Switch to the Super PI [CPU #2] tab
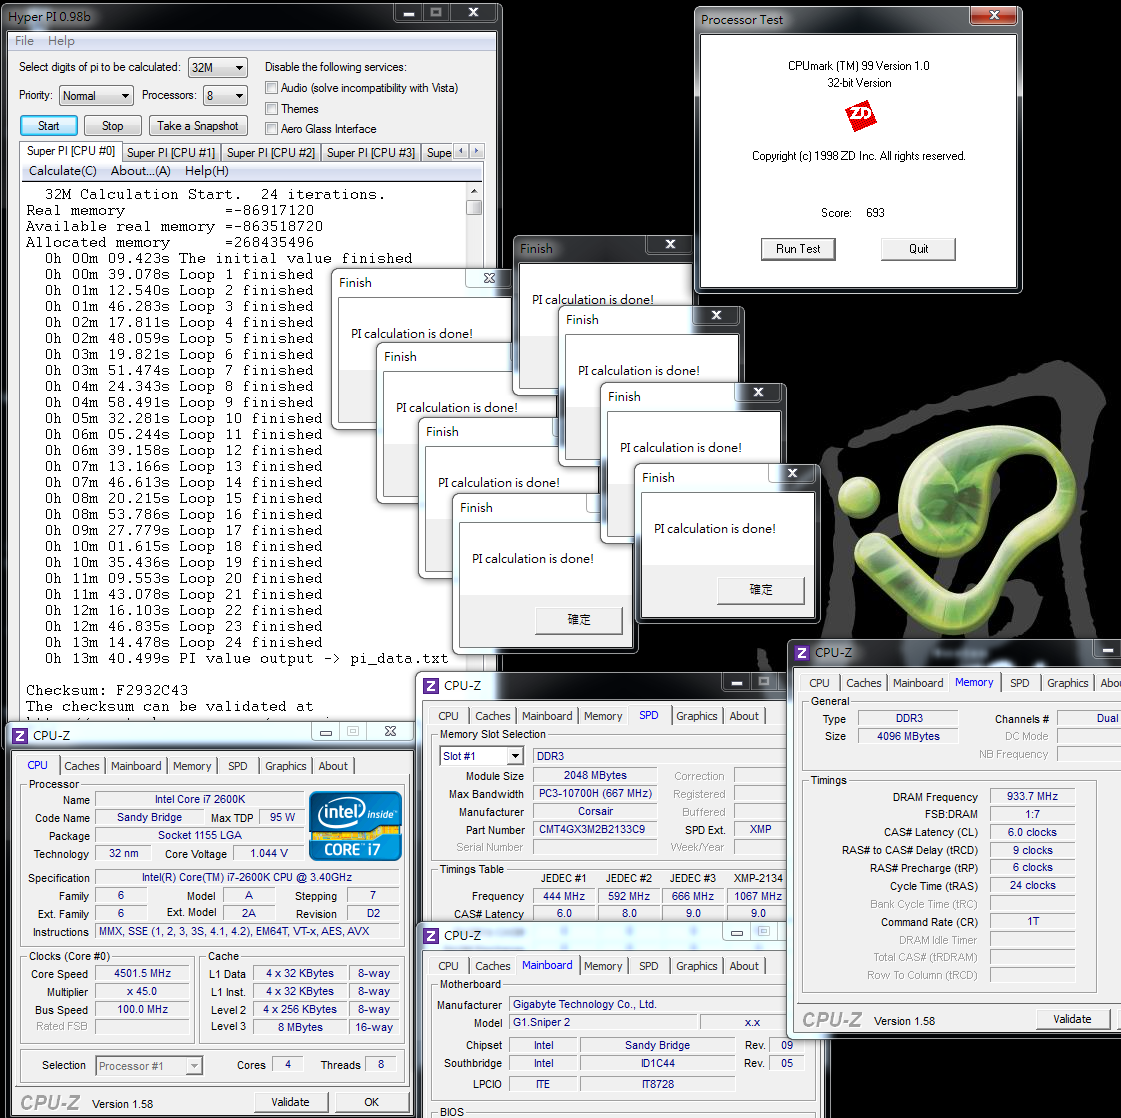Screen dimensions: 1121x1118 coord(271,153)
